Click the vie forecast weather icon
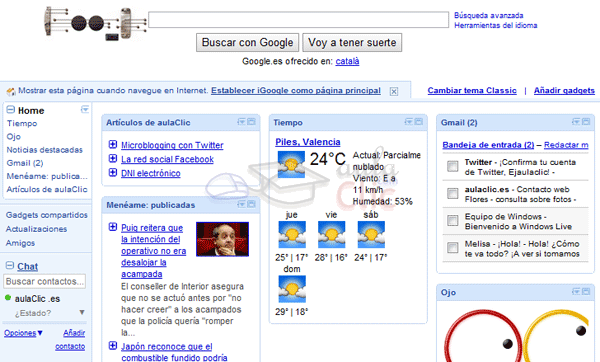The height and width of the screenshot is (362, 600). [332, 235]
